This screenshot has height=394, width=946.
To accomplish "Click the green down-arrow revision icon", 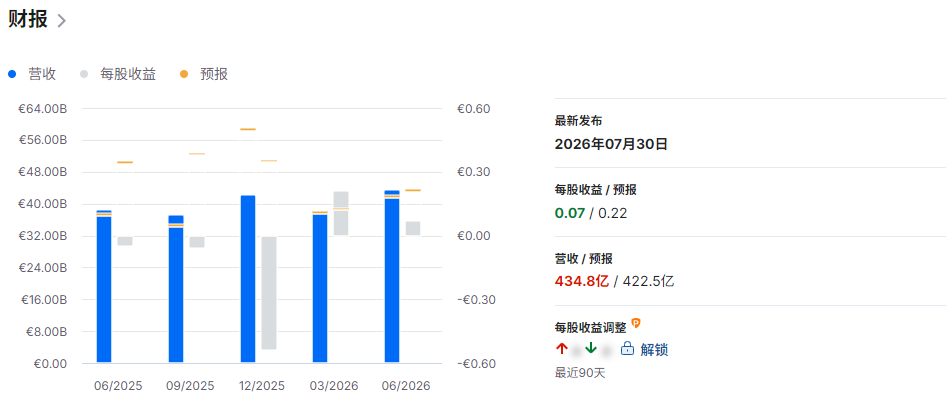I will (591, 349).
